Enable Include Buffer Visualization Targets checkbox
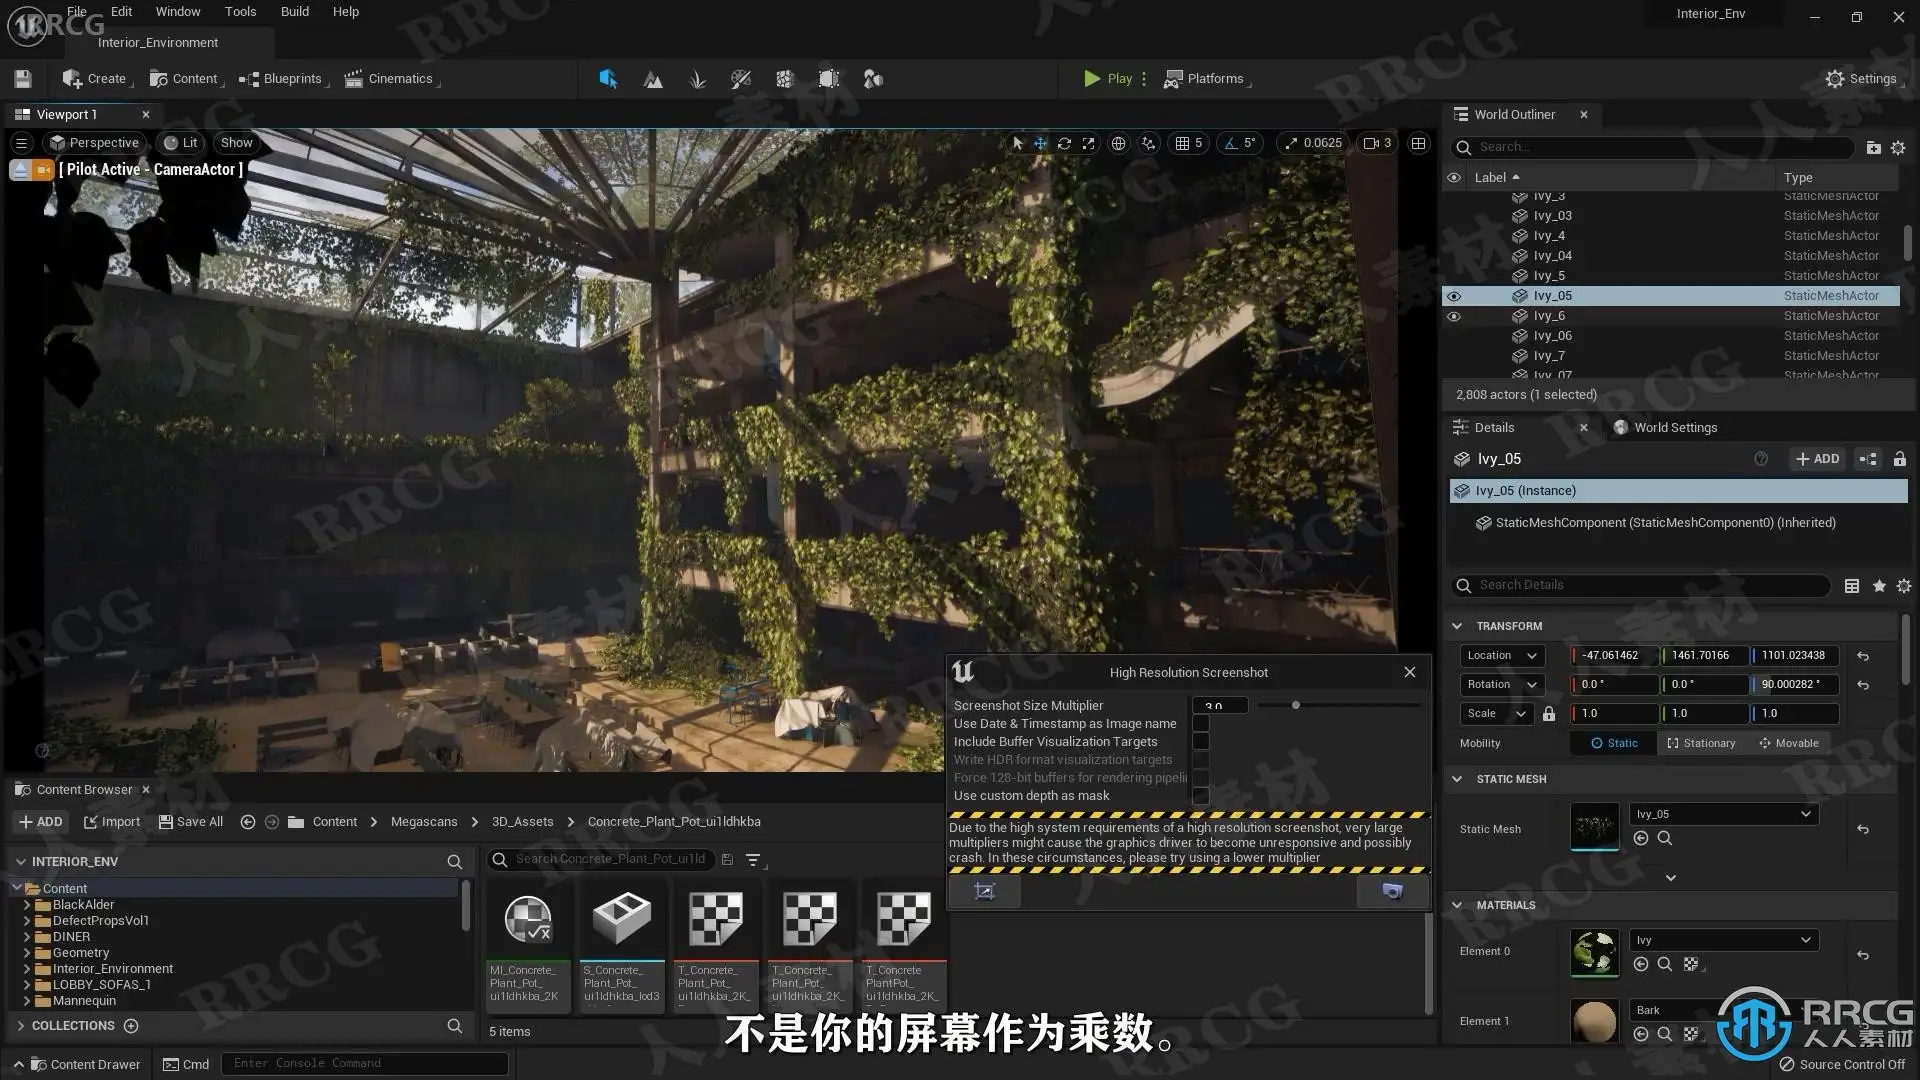This screenshot has height=1080, width=1920. (1201, 742)
